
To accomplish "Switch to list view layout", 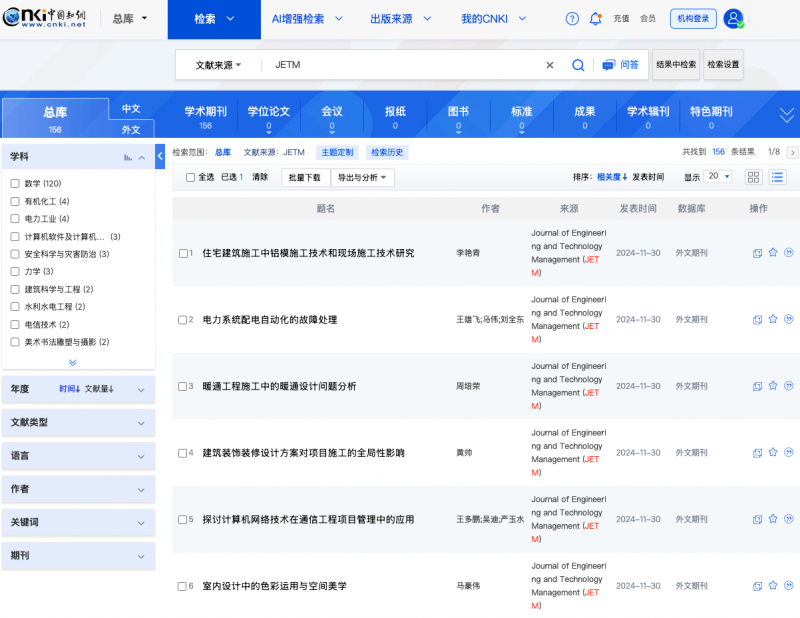I will pyautogui.click(x=777, y=177).
